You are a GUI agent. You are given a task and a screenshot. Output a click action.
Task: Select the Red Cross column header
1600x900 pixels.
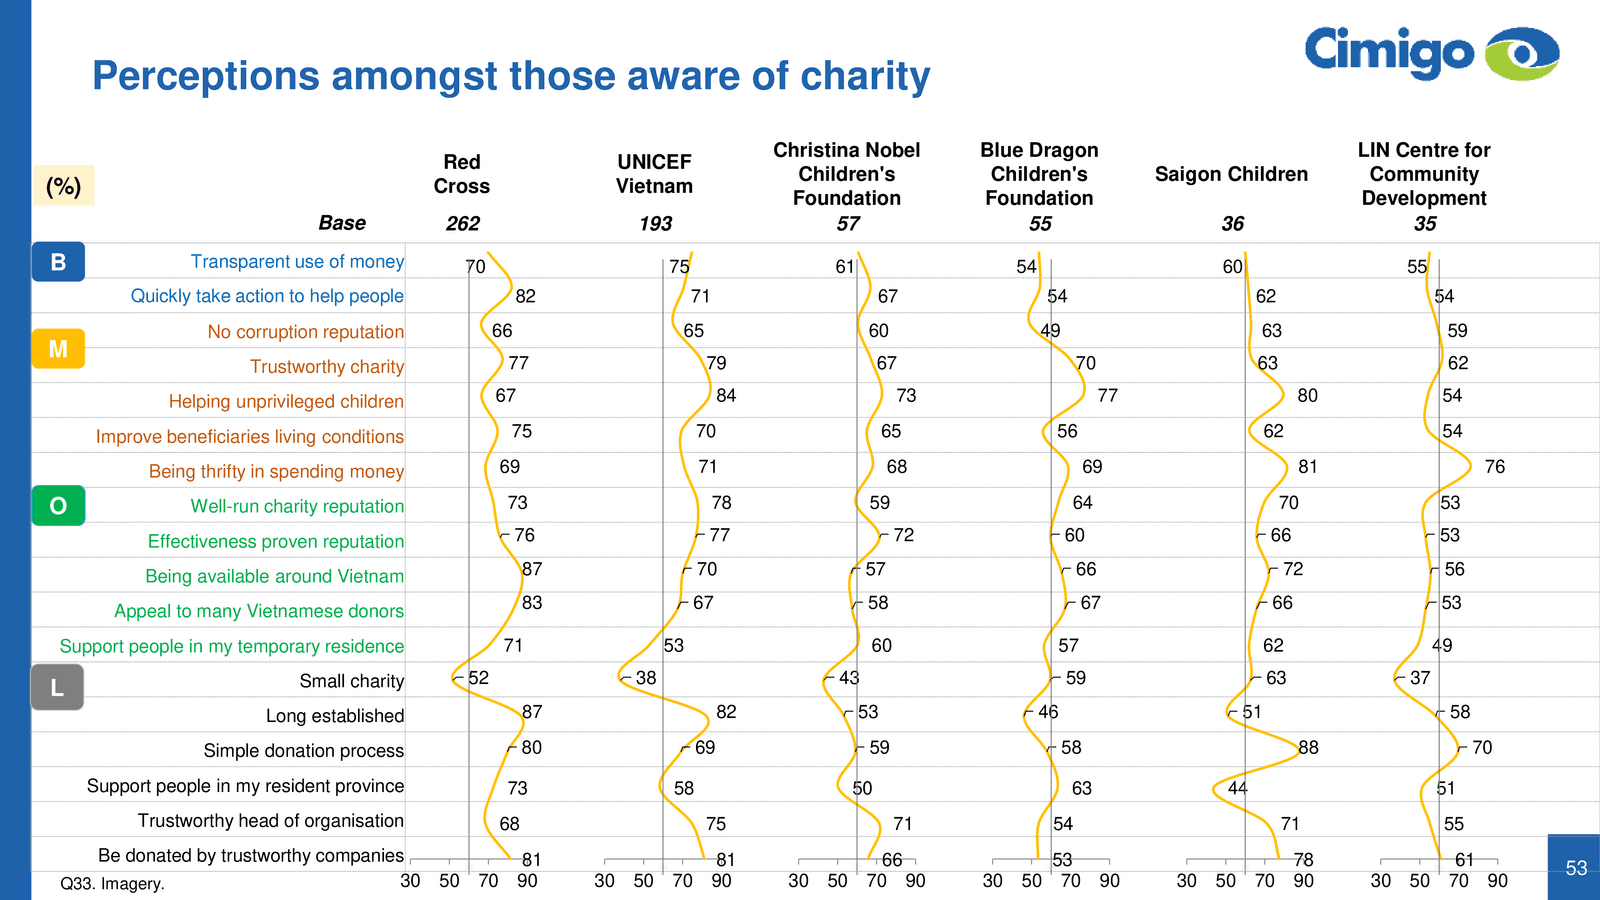(462, 174)
